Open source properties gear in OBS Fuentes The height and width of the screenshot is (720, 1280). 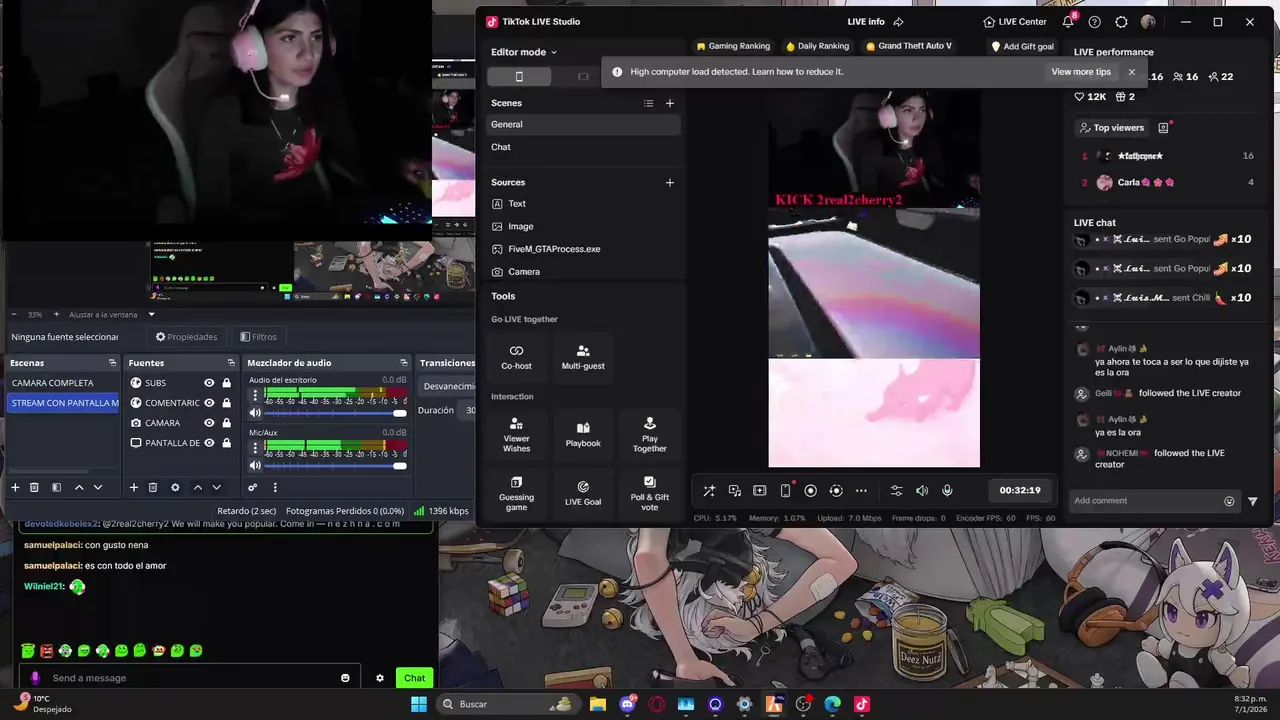click(175, 487)
